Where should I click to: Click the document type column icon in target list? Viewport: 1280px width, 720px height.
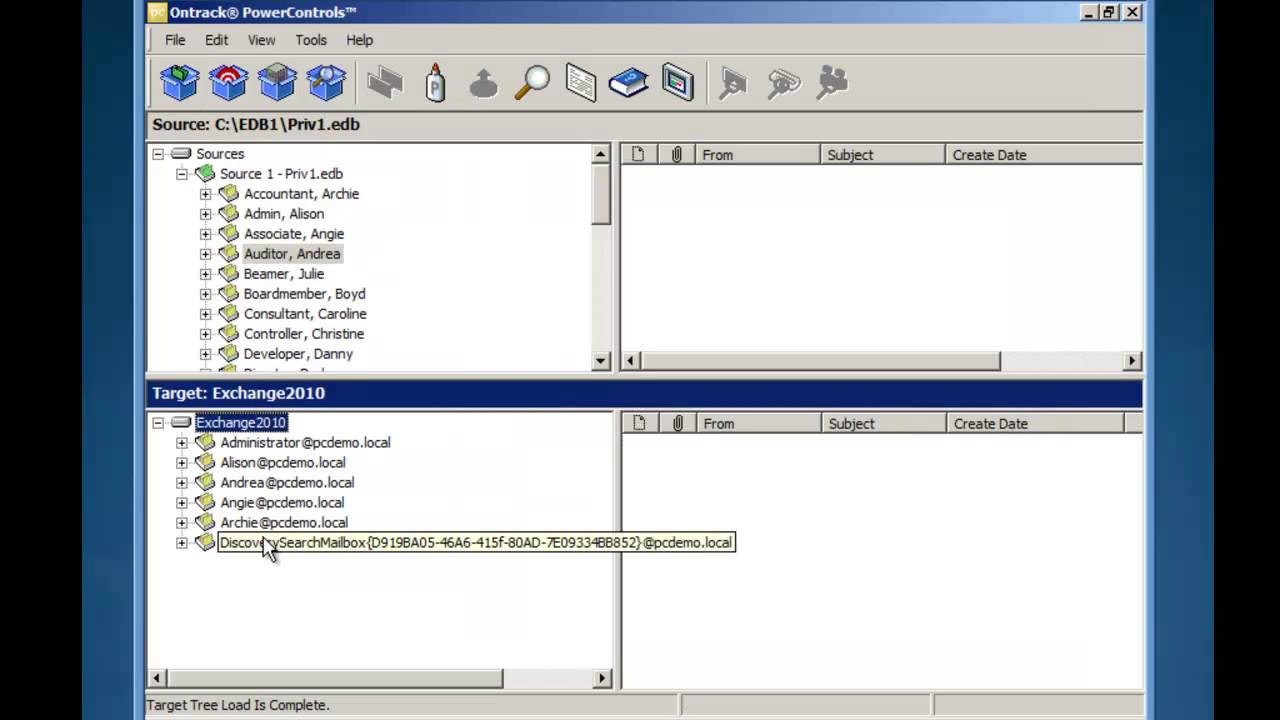(639, 424)
